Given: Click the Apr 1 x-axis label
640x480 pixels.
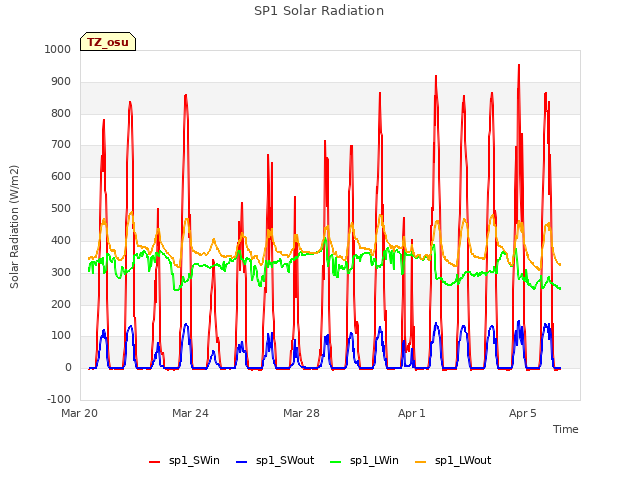Looking at the screenshot, I should [412, 413].
